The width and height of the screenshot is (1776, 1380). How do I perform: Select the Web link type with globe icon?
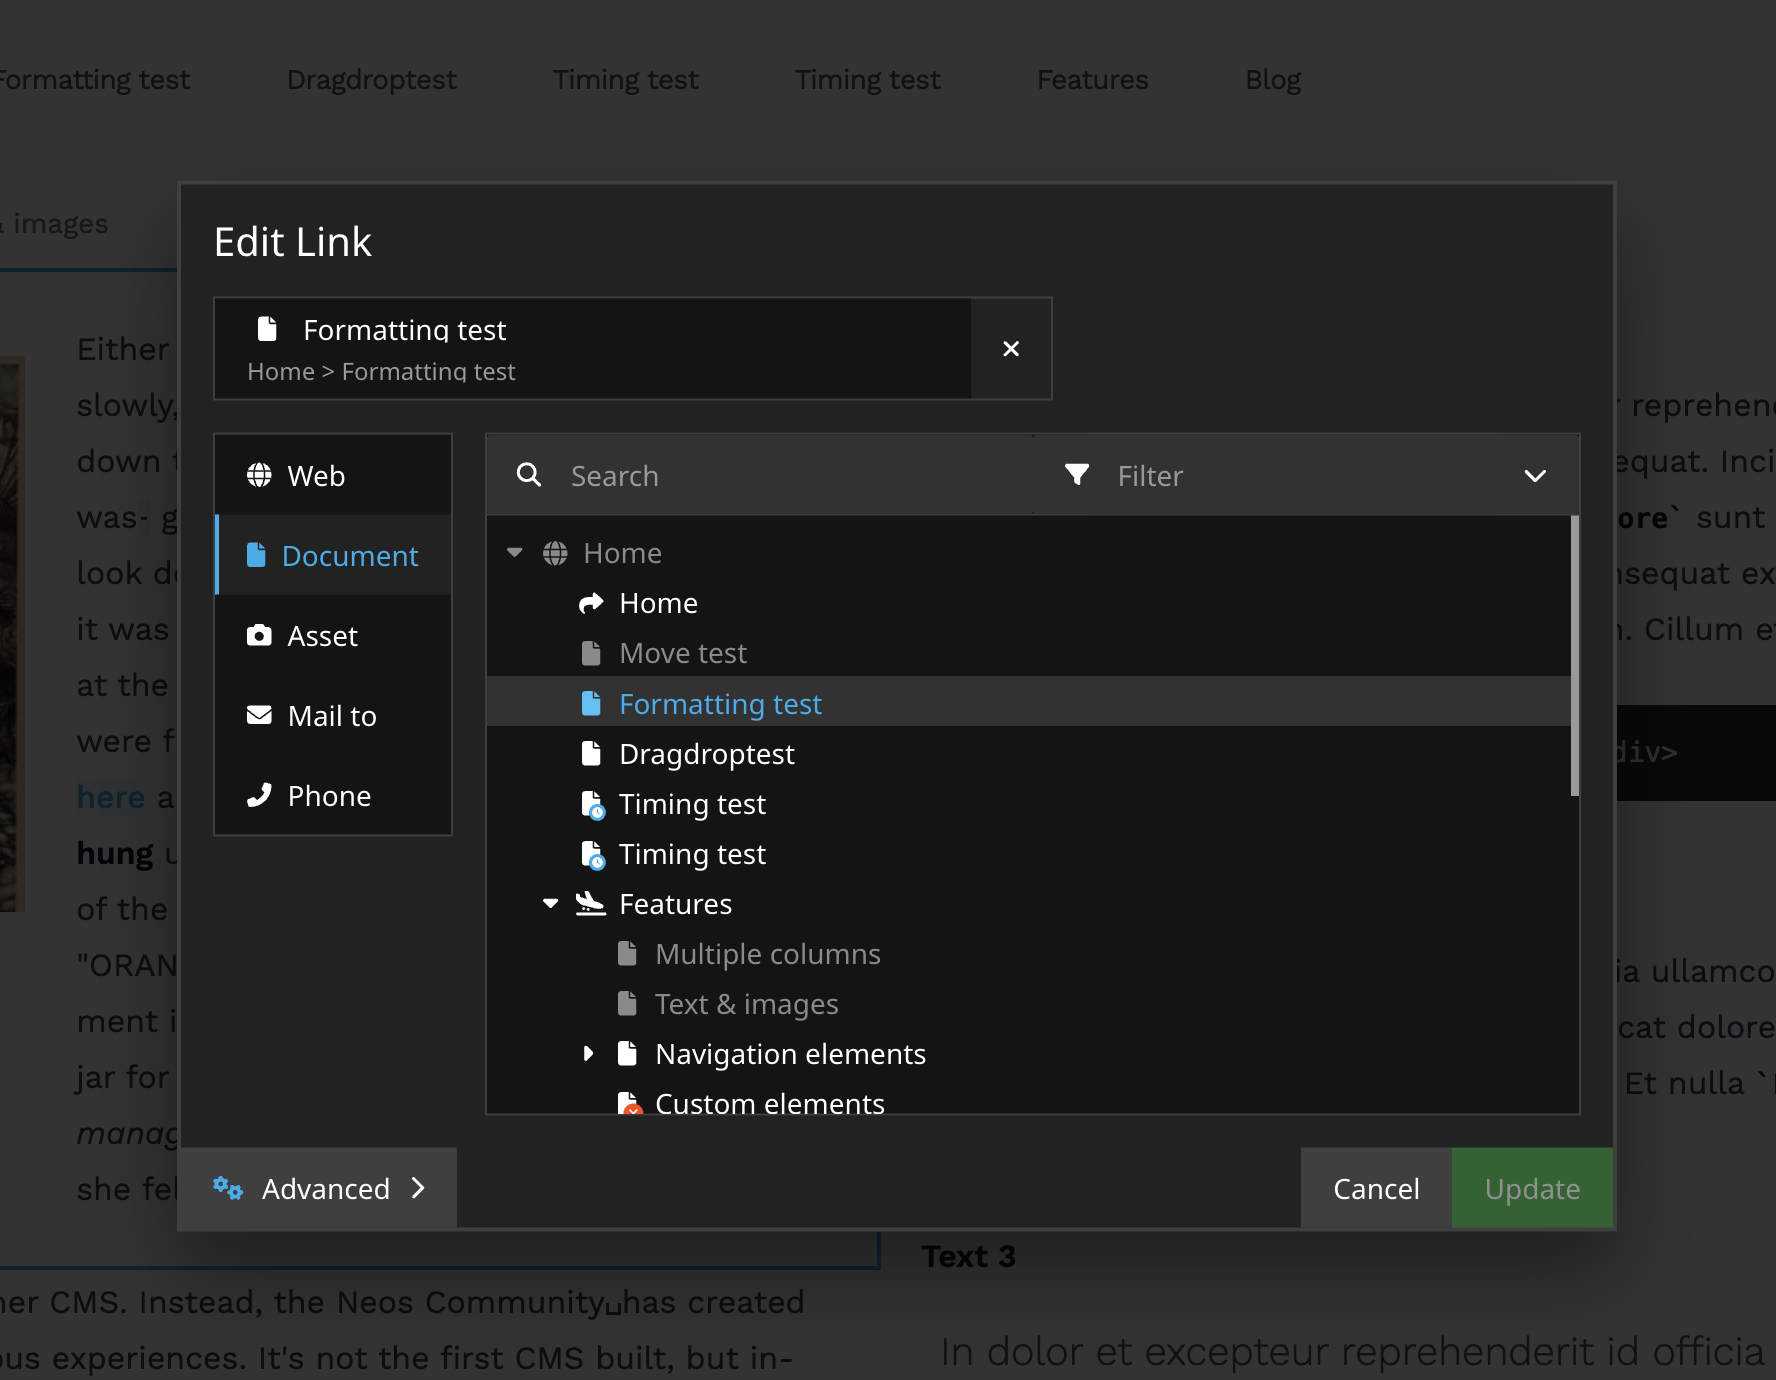(315, 475)
